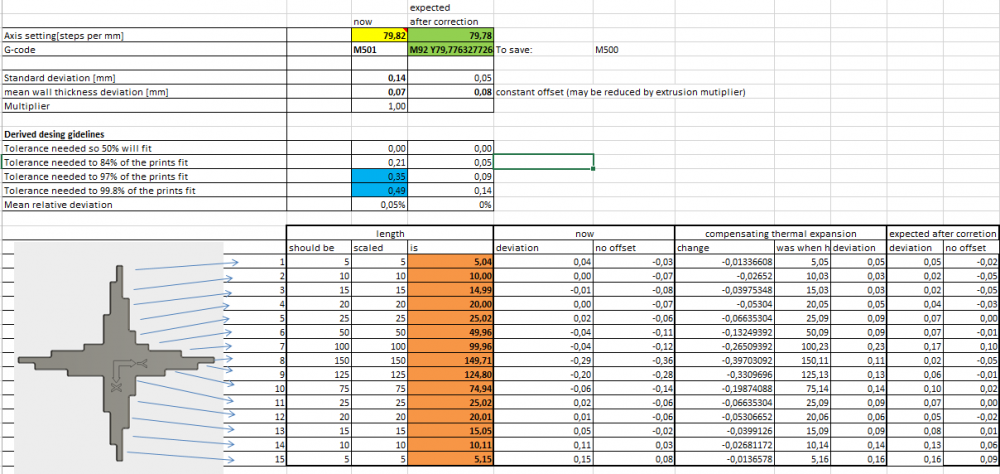
Task: Select the change value -0,0136578
Action: pos(724,457)
